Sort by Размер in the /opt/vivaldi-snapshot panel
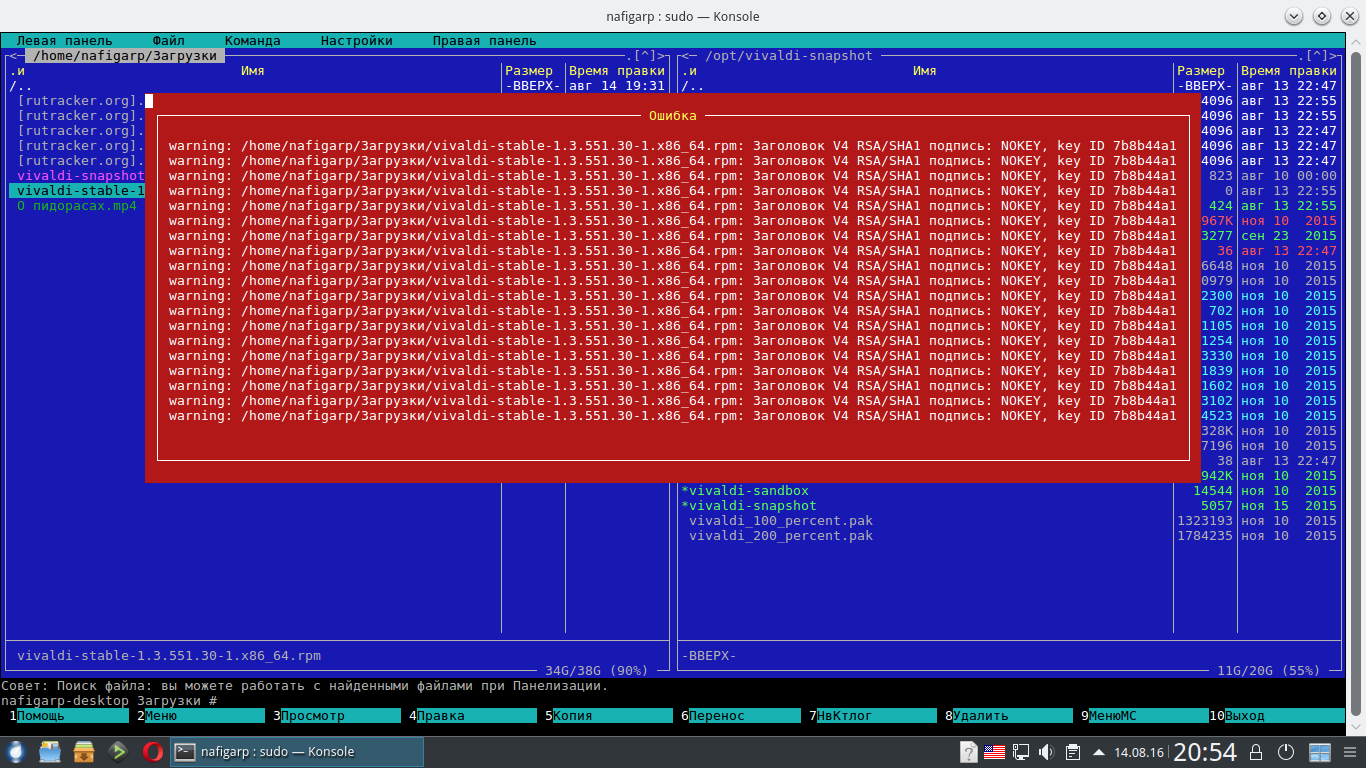 (x=1201, y=71)
